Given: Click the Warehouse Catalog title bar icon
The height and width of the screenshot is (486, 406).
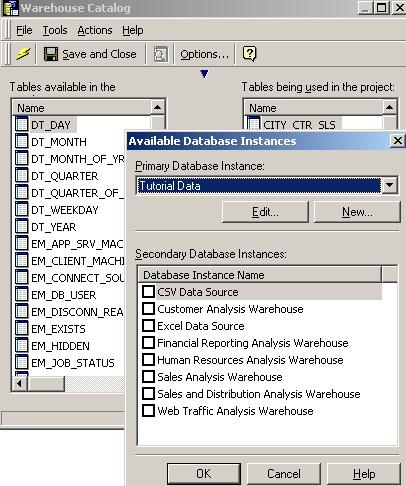Looking at the screenshot, I should (x=10, y=8).
